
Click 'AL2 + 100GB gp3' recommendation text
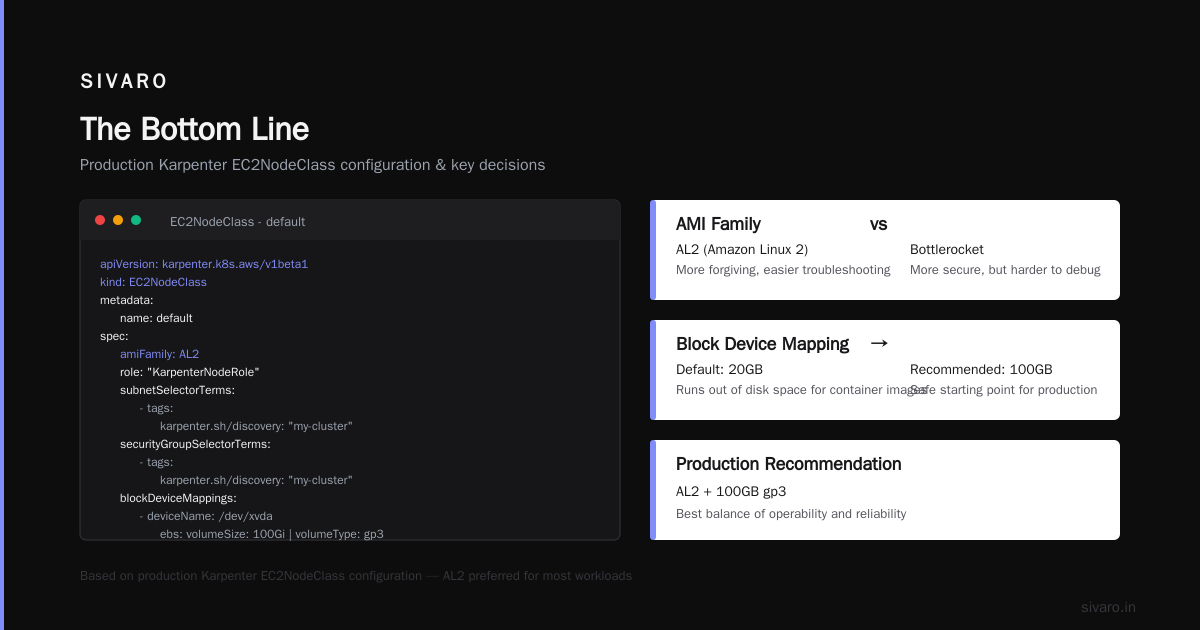tap(731, 491)
